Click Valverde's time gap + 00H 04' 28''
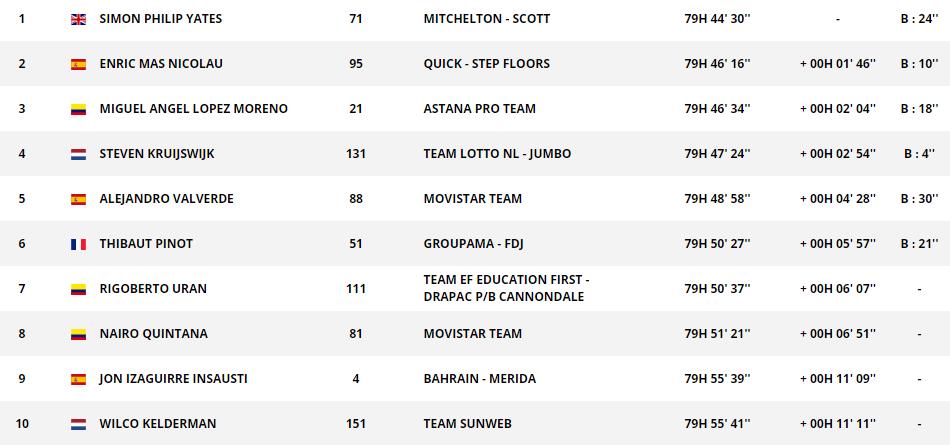Screen dimensions: 950x445 [x=837, y=199]
